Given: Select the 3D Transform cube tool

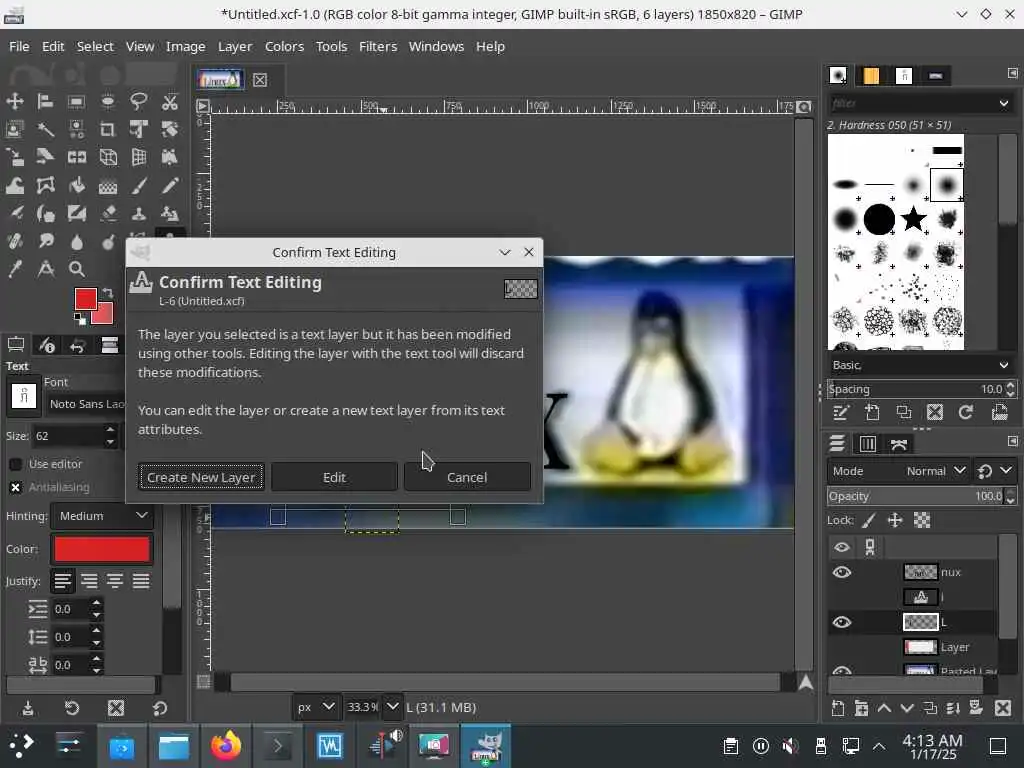Looking at the screenshot, I should (x=108, y=157).
